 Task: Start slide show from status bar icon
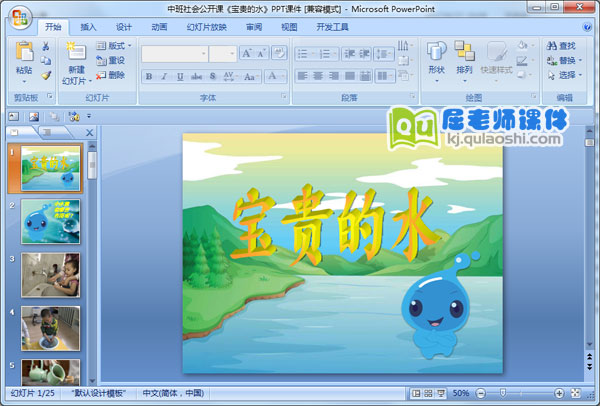(x=441, y=393)
